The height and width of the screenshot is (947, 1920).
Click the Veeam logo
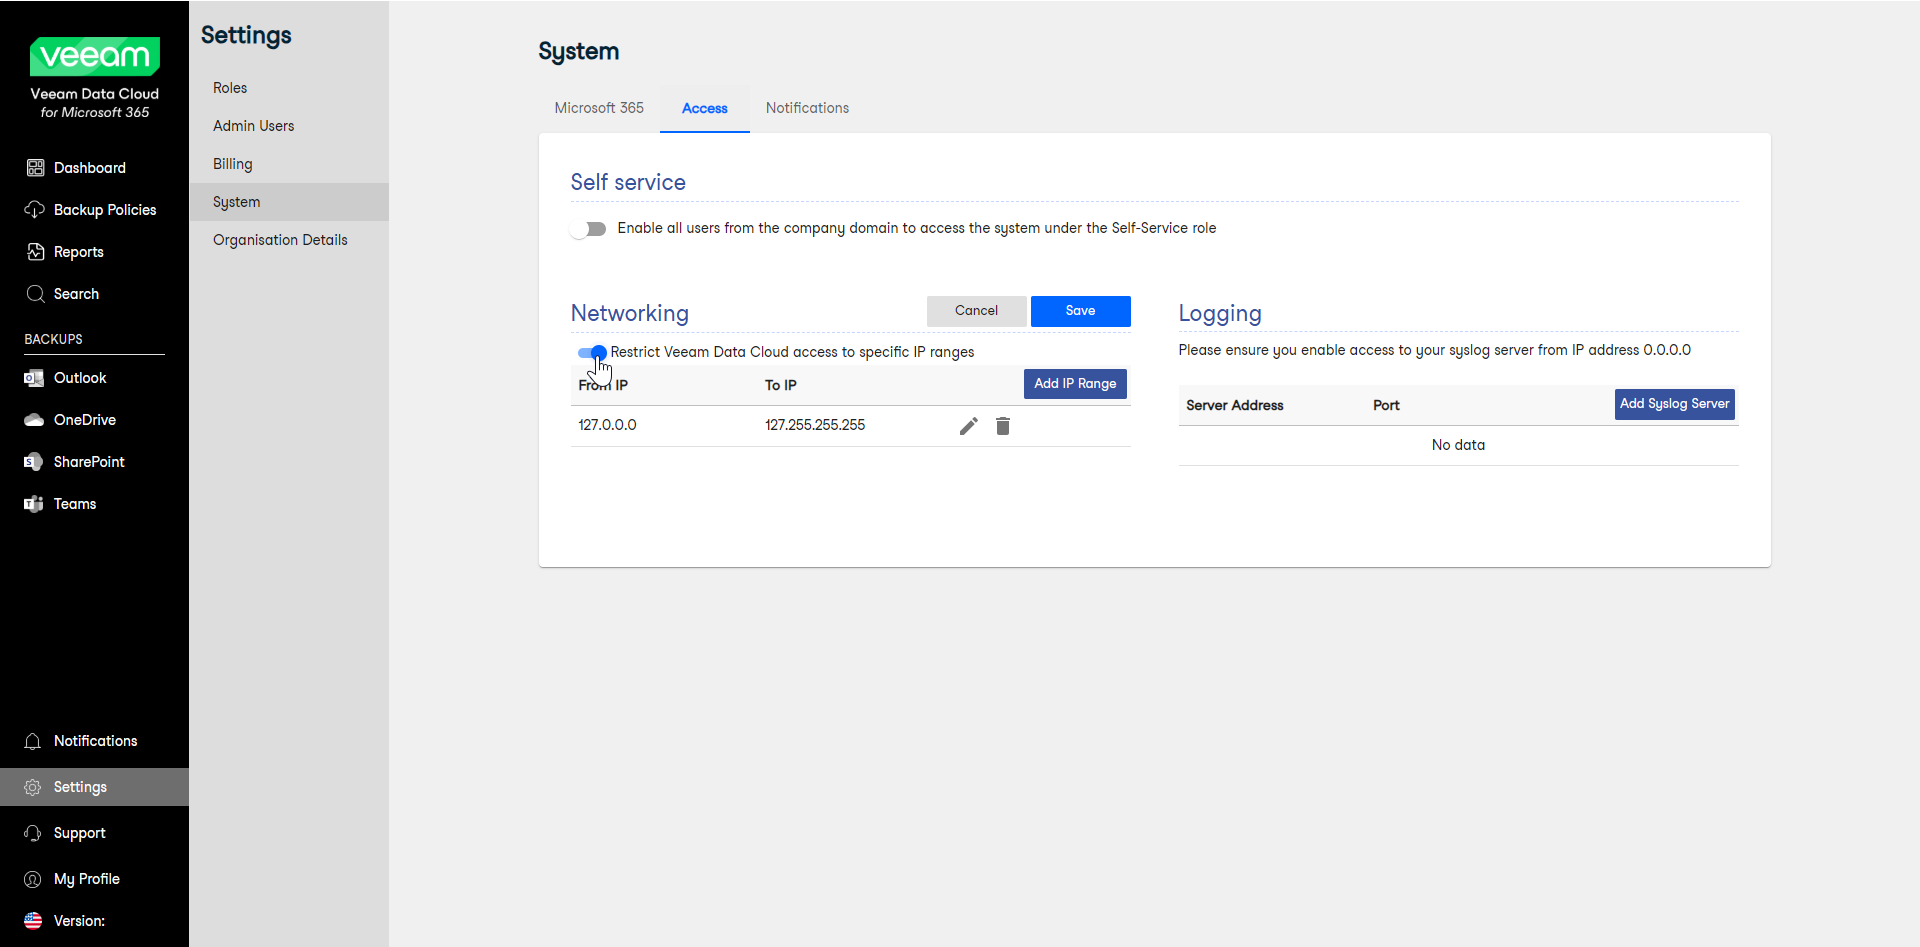click(95, 56)
